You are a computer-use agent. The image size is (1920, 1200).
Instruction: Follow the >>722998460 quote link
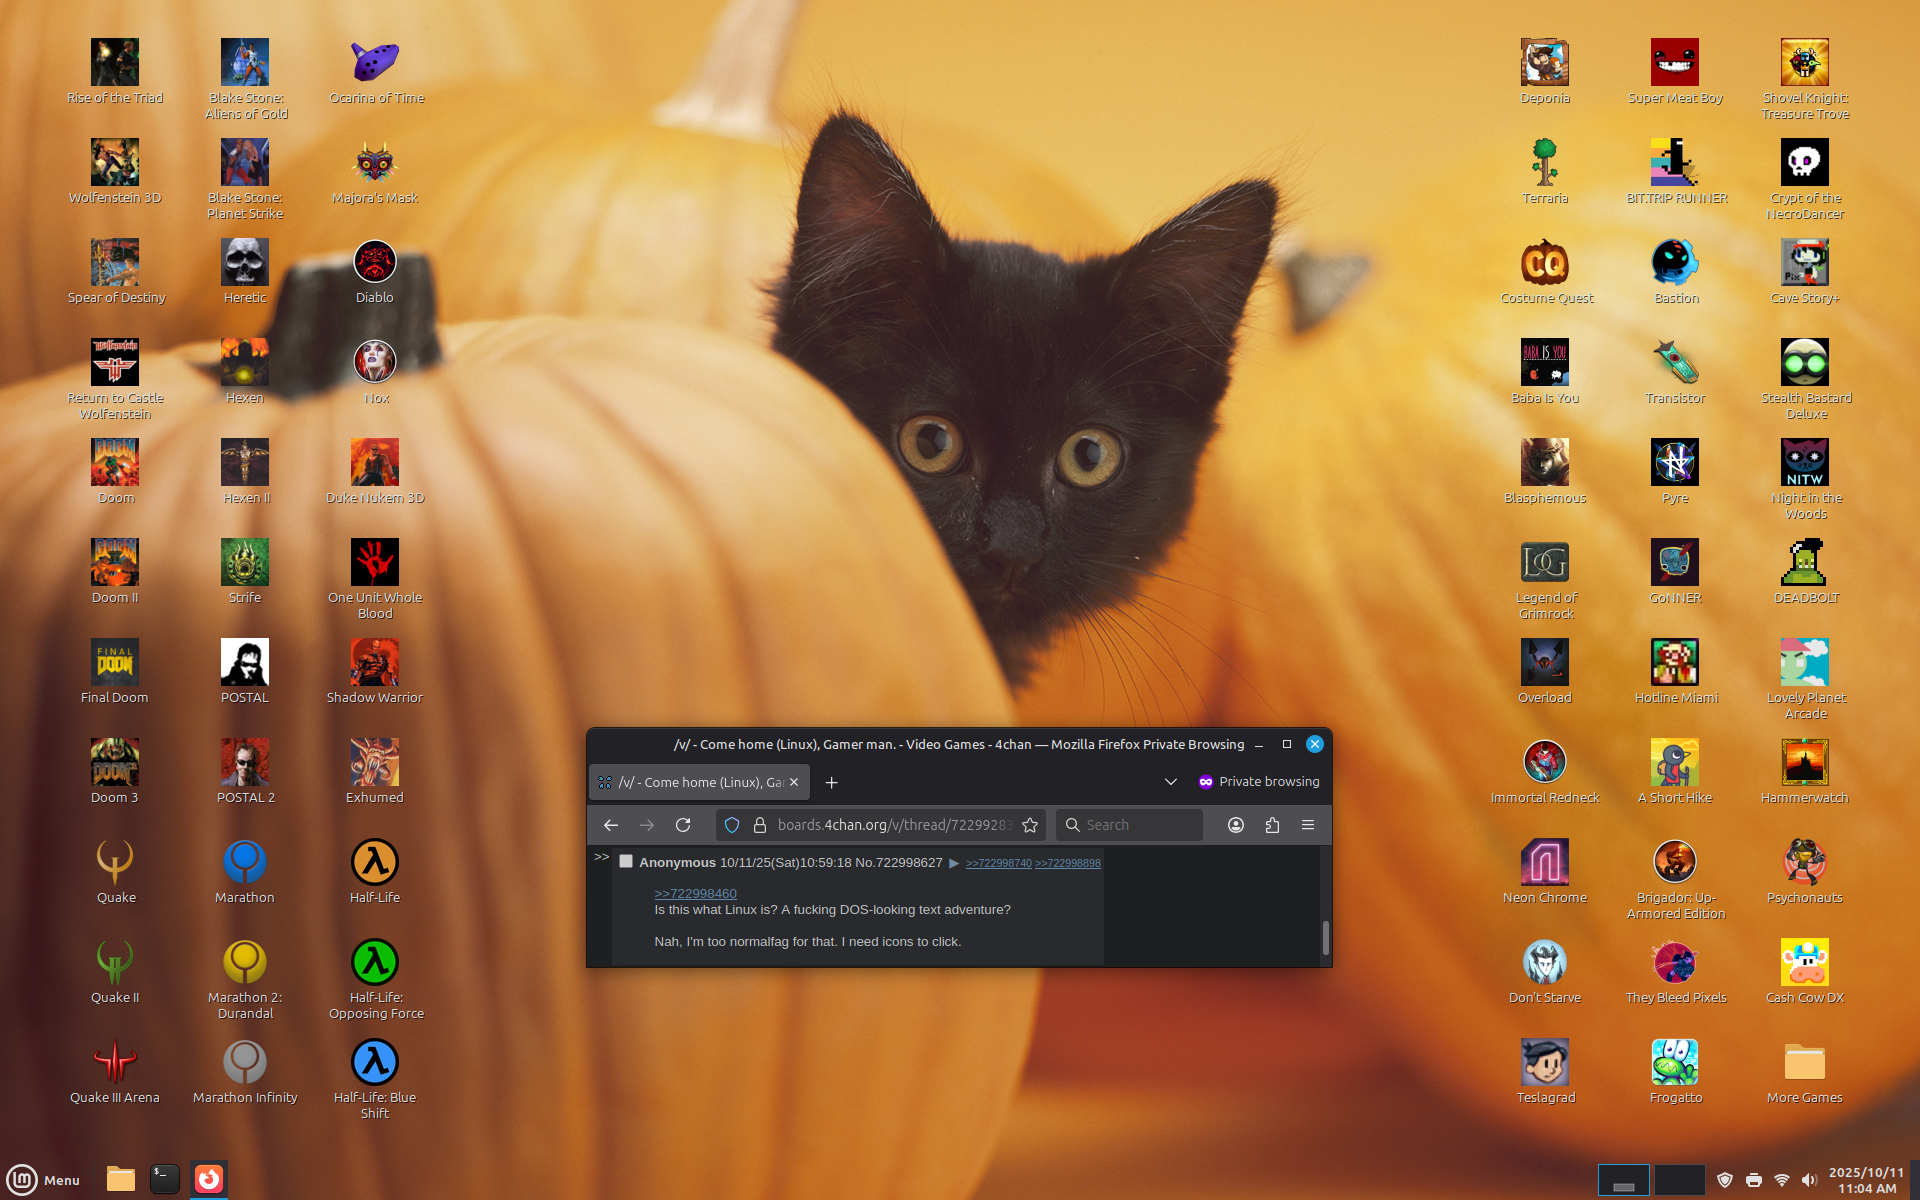tap(695, 893)
